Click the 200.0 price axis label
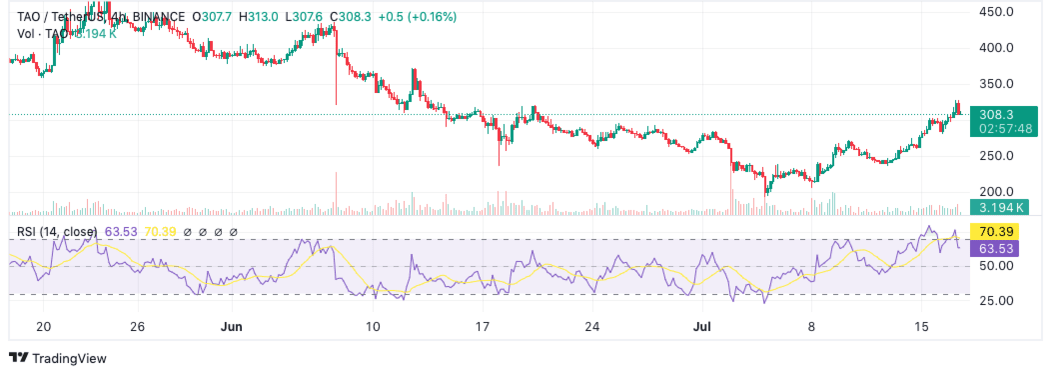The image size is (1052, 375). [x=996, y=192]
